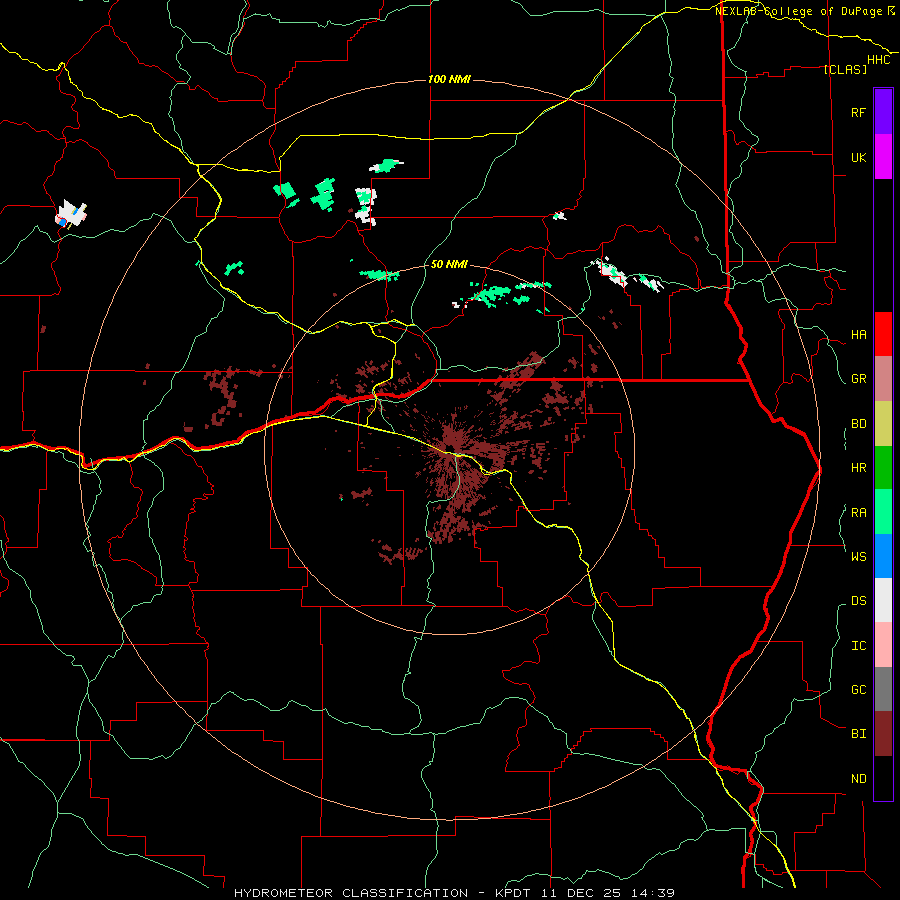
Task: Click the HR green legend swatch
Action: pyautogui.click(x=883, y=468)
